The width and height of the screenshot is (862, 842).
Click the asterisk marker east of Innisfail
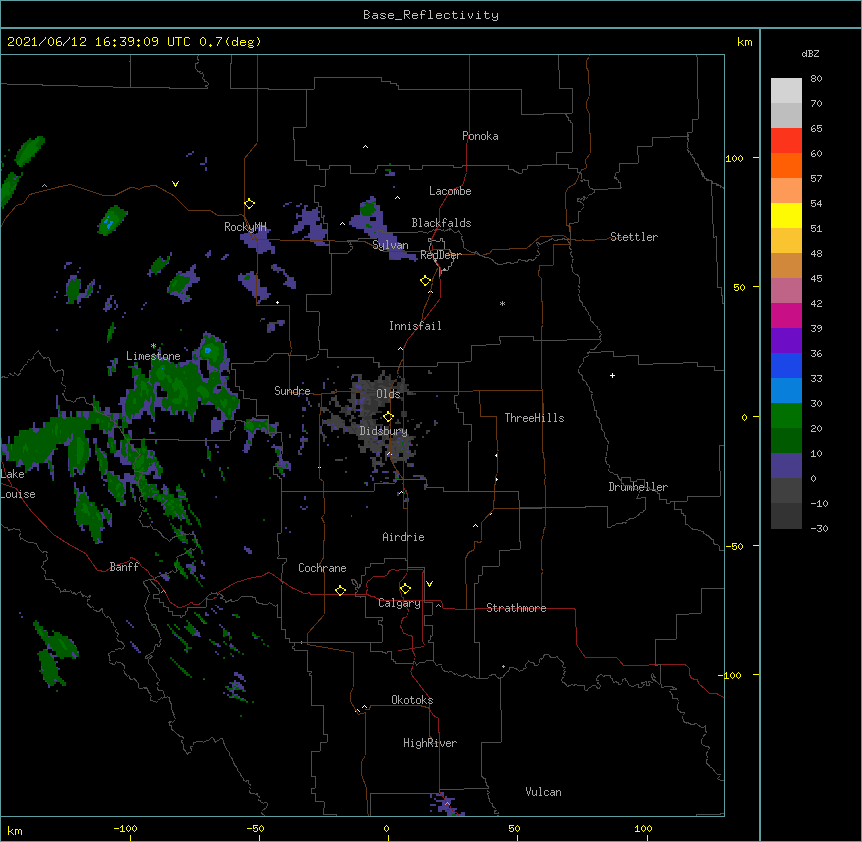(x=502, y=303)
